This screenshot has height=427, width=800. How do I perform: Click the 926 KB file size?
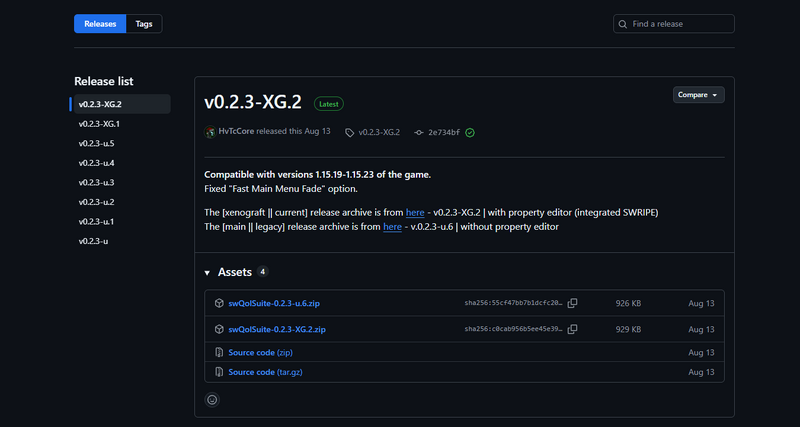[628, 304]
